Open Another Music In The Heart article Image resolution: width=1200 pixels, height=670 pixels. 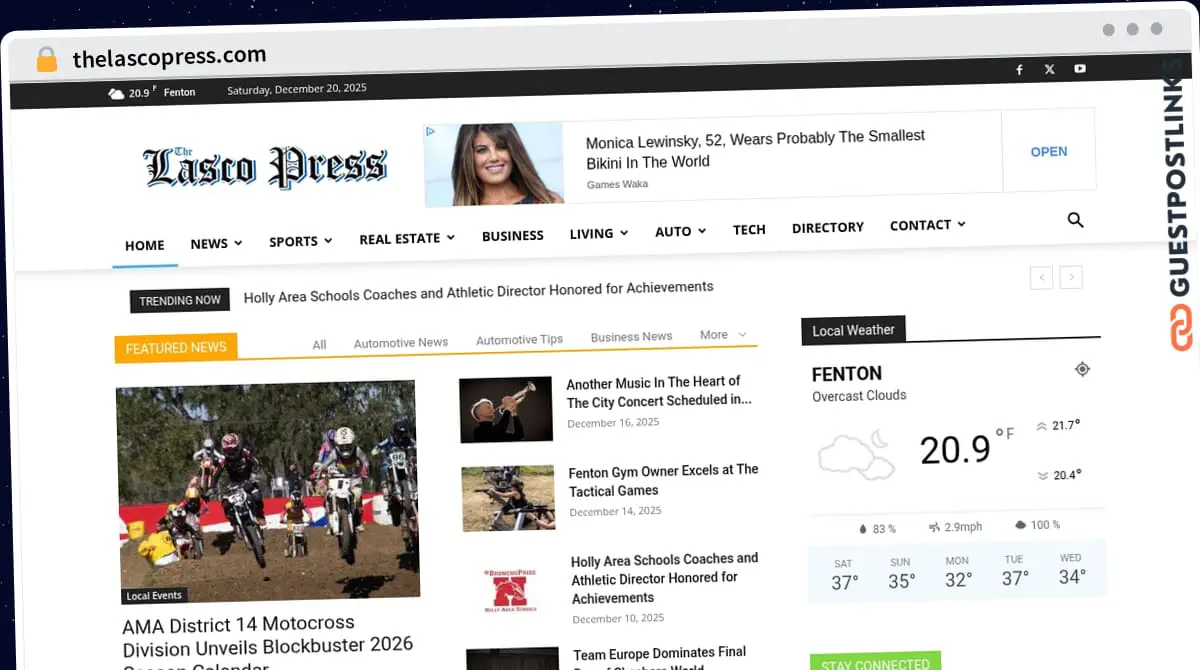click(x=659, y=391)
